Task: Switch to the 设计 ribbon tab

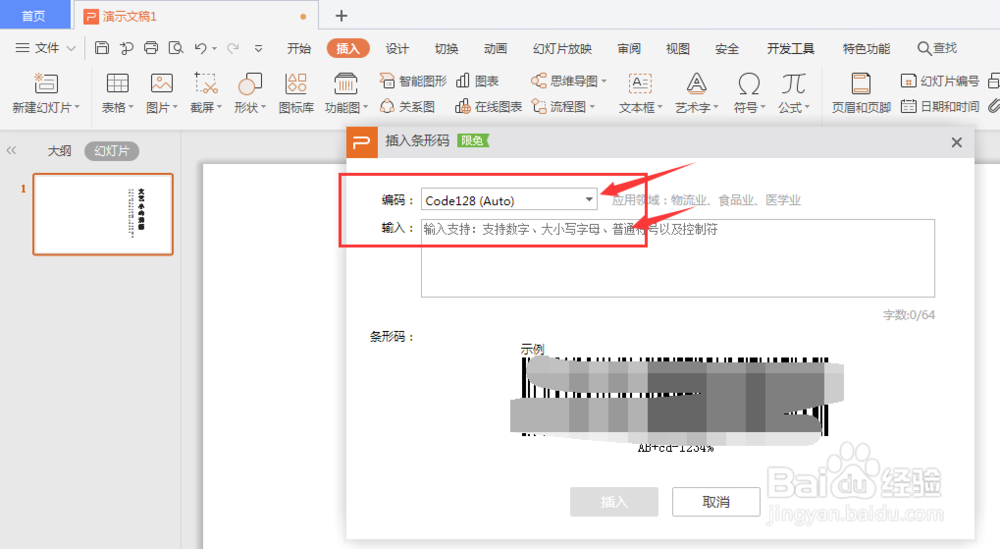Action: [397, 48]
